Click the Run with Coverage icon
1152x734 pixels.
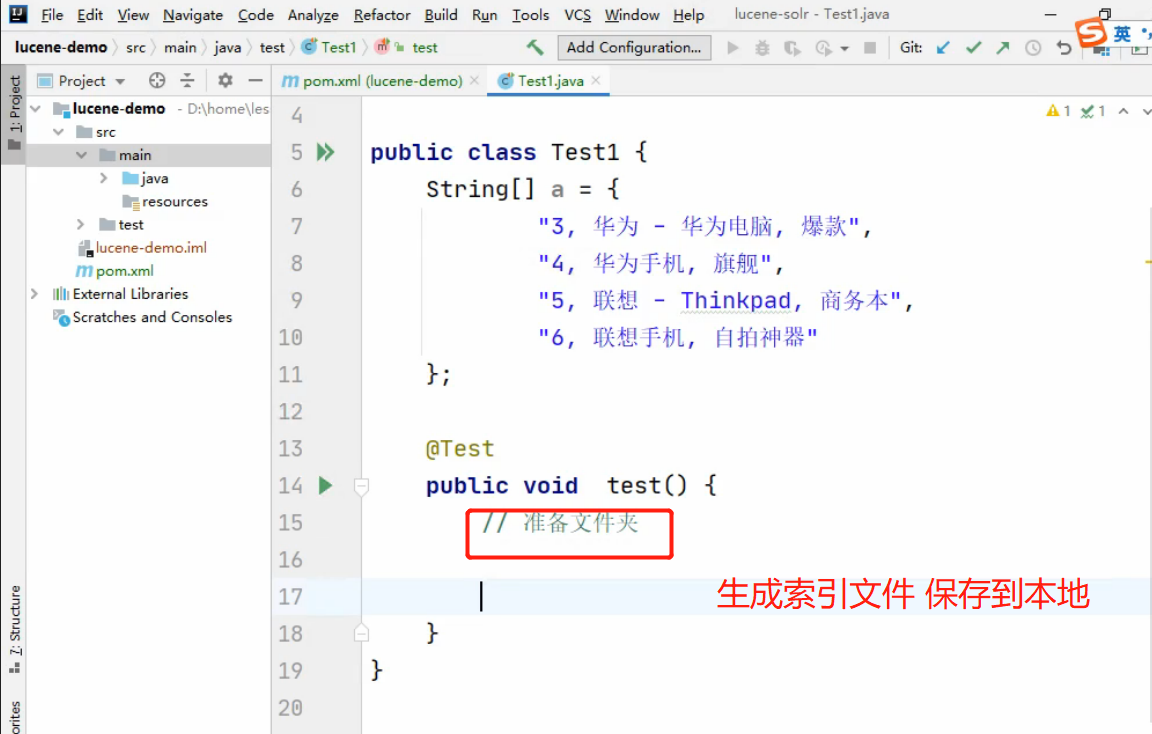792,48
